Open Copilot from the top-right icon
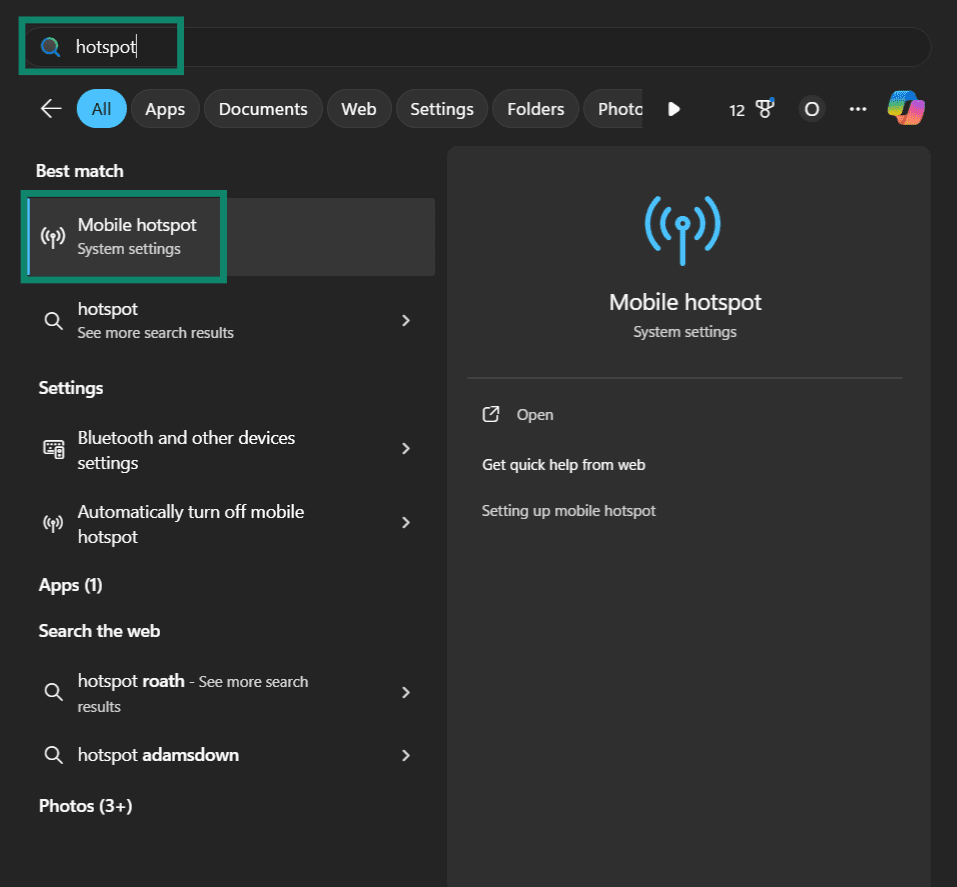 coord(905,107)
